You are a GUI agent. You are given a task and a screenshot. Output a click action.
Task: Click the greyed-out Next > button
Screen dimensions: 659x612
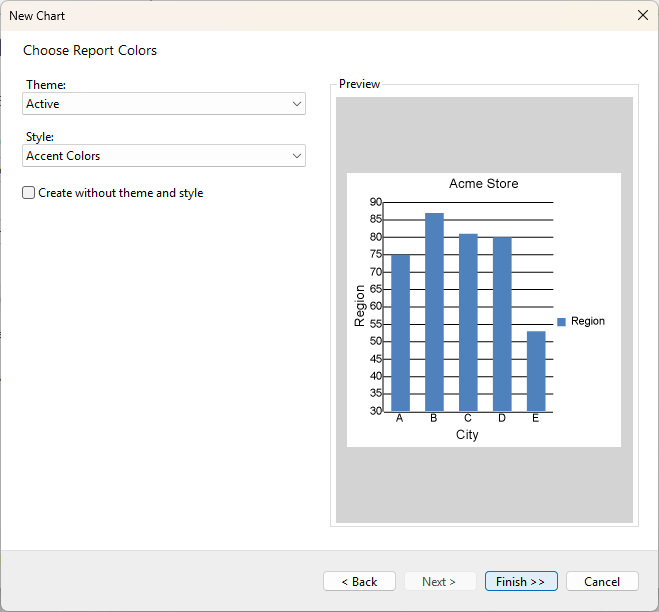[440, 581]
